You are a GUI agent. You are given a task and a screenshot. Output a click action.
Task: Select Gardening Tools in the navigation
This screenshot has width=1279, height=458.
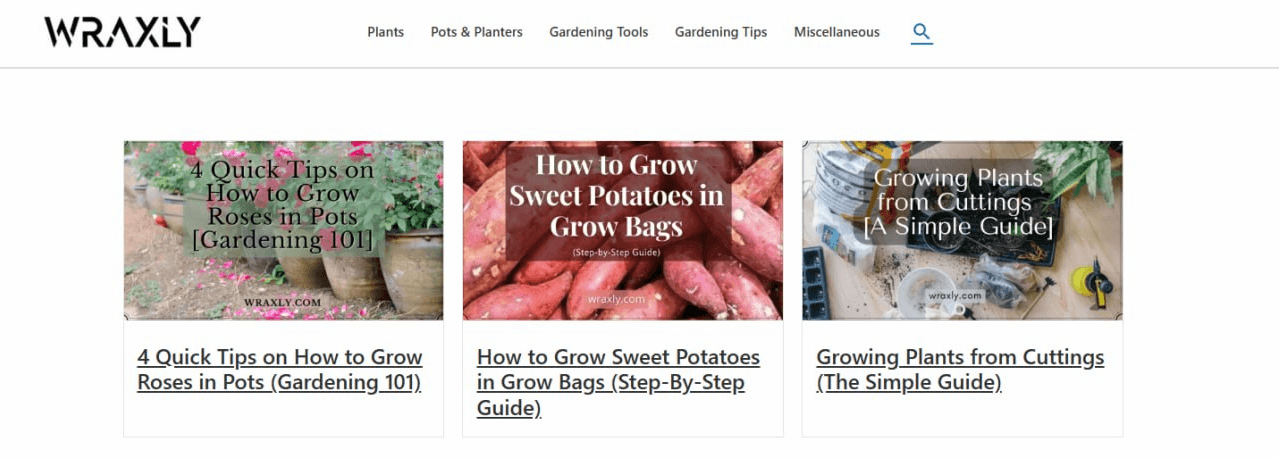tap(598, 32)
